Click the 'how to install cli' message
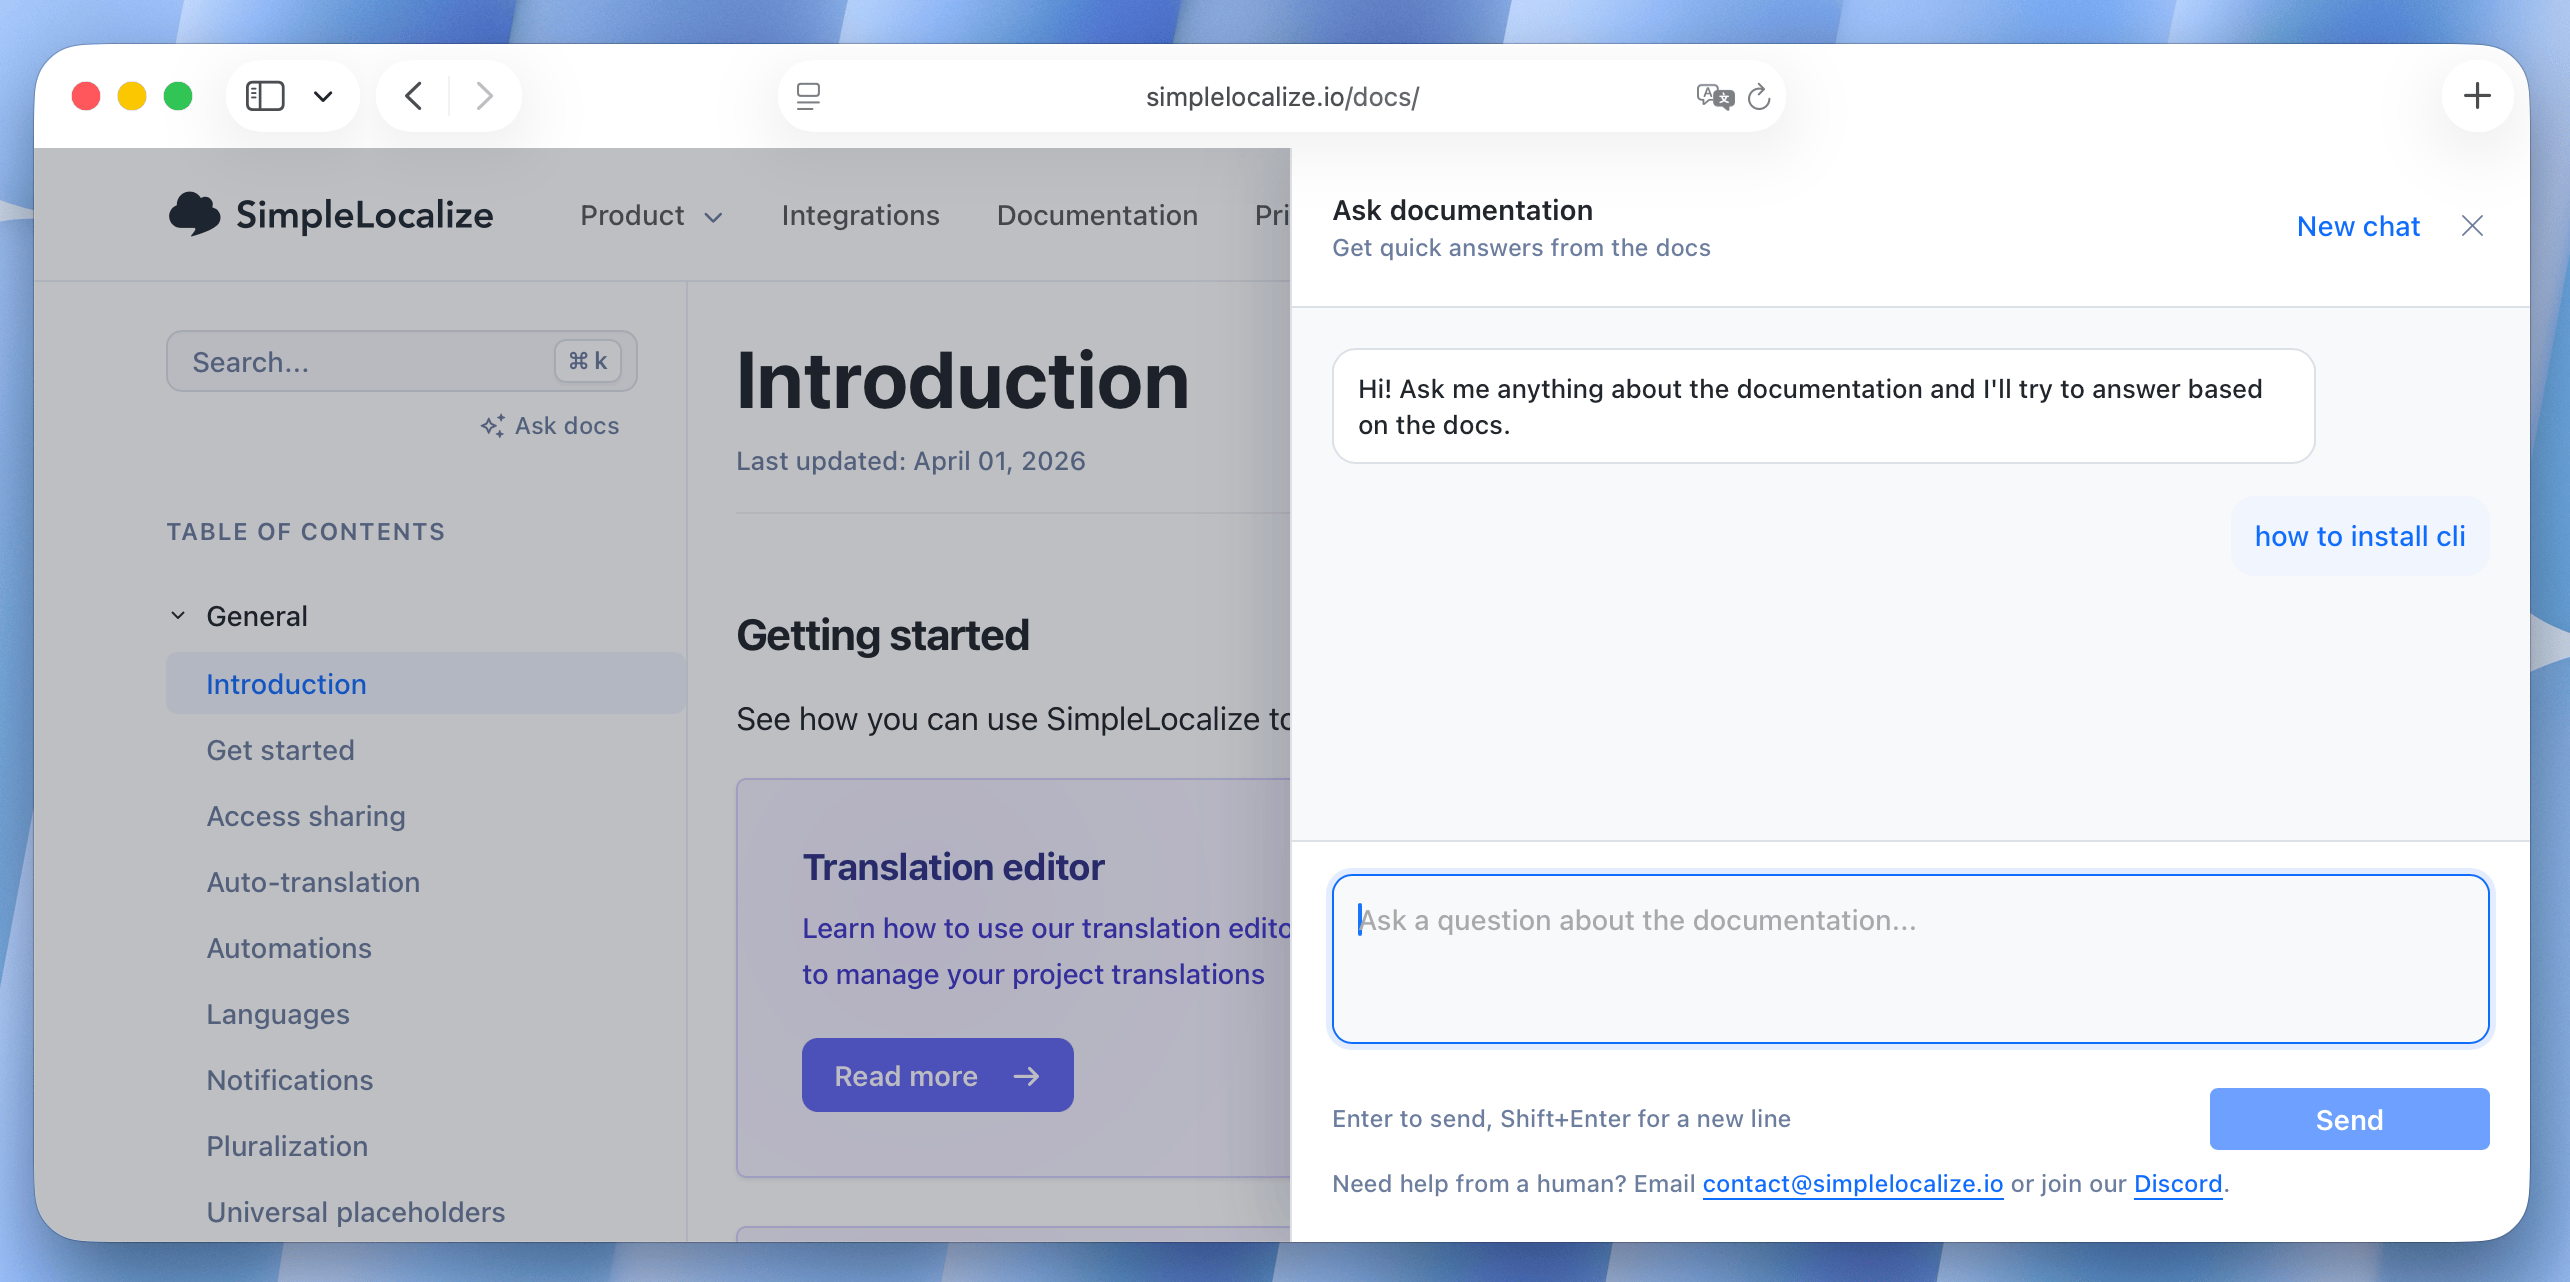Viewport: 2570px width, 1282px height. tap(2360, 536)
